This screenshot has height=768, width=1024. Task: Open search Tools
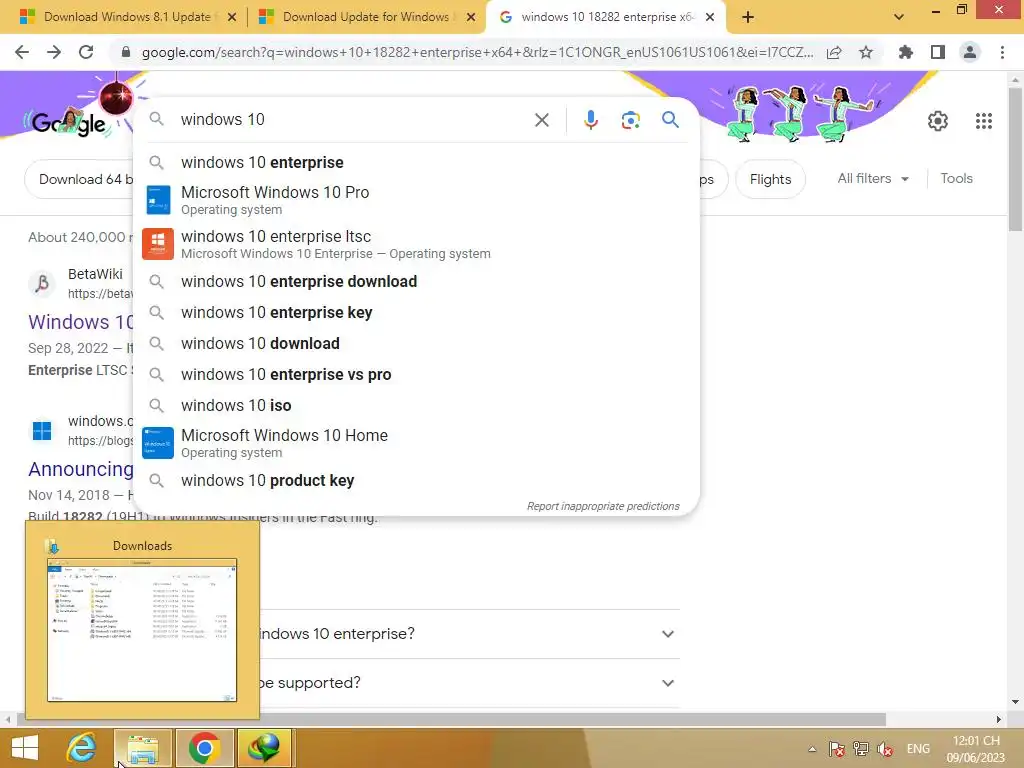(956, 178)
